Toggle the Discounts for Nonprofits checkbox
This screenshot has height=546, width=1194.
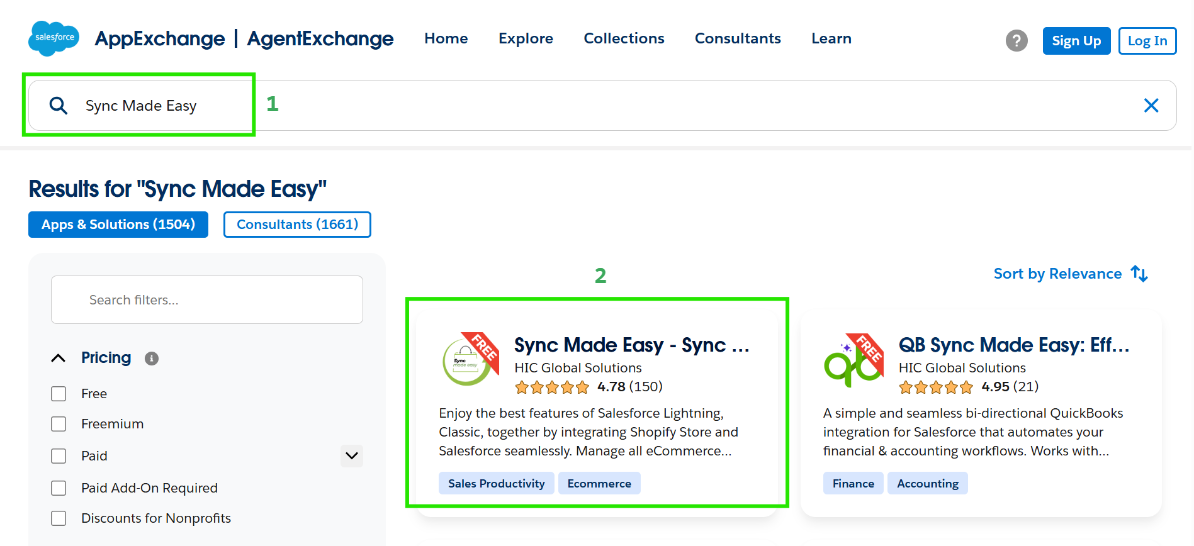[x=59, y=519]
